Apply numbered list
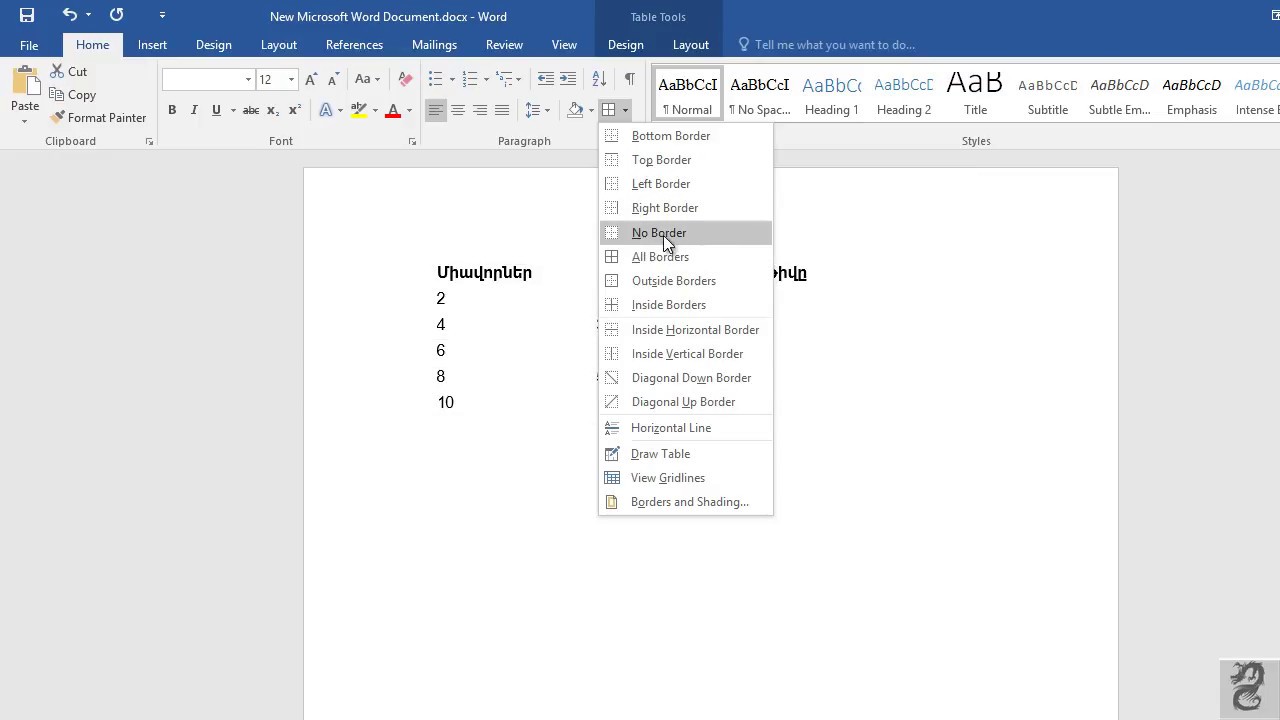Viewport: 1280px width, 720px height. tap(470, 79)
